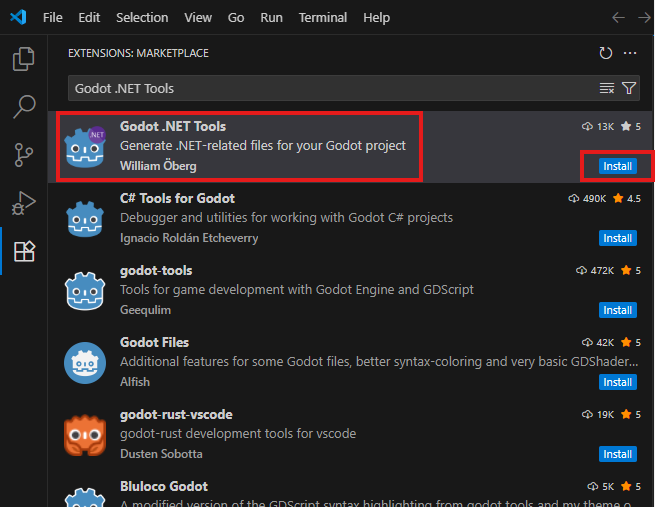Screen dimensions: 656x507
Task: Click the 42K download count
Action: 598,342
